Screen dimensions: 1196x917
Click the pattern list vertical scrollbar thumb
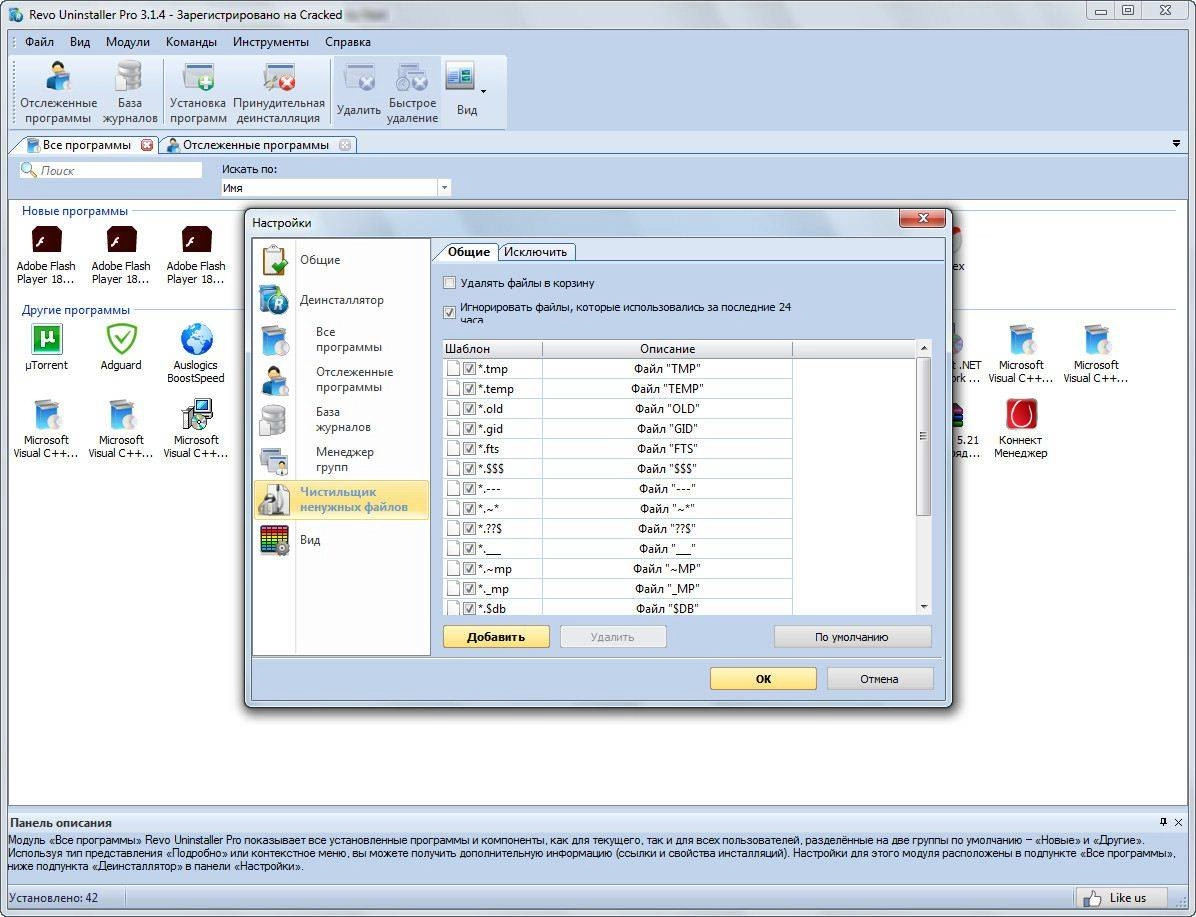[924, 436]
